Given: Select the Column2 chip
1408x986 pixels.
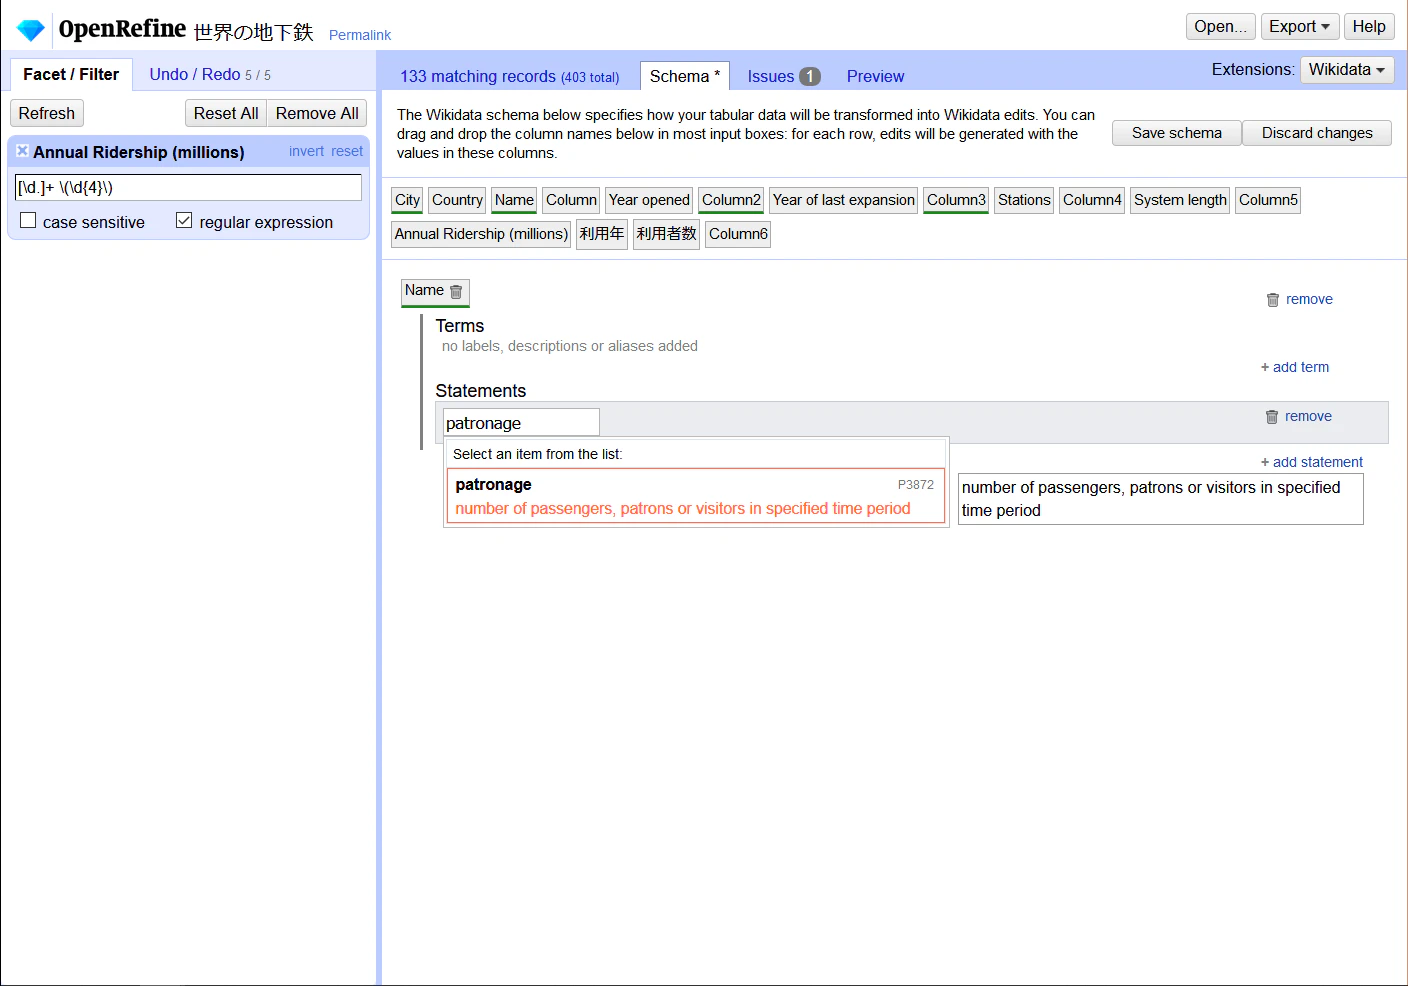Looking at the screenshot, I should click(731, 200).
